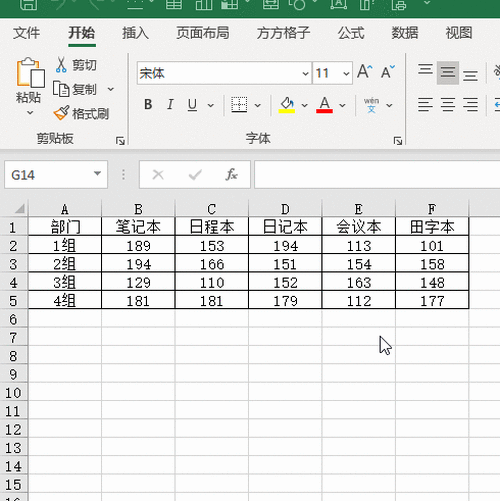Apply fill color with the paint bucket icon
The width and height of the screenshot is (500, 501).
point(287,105)
